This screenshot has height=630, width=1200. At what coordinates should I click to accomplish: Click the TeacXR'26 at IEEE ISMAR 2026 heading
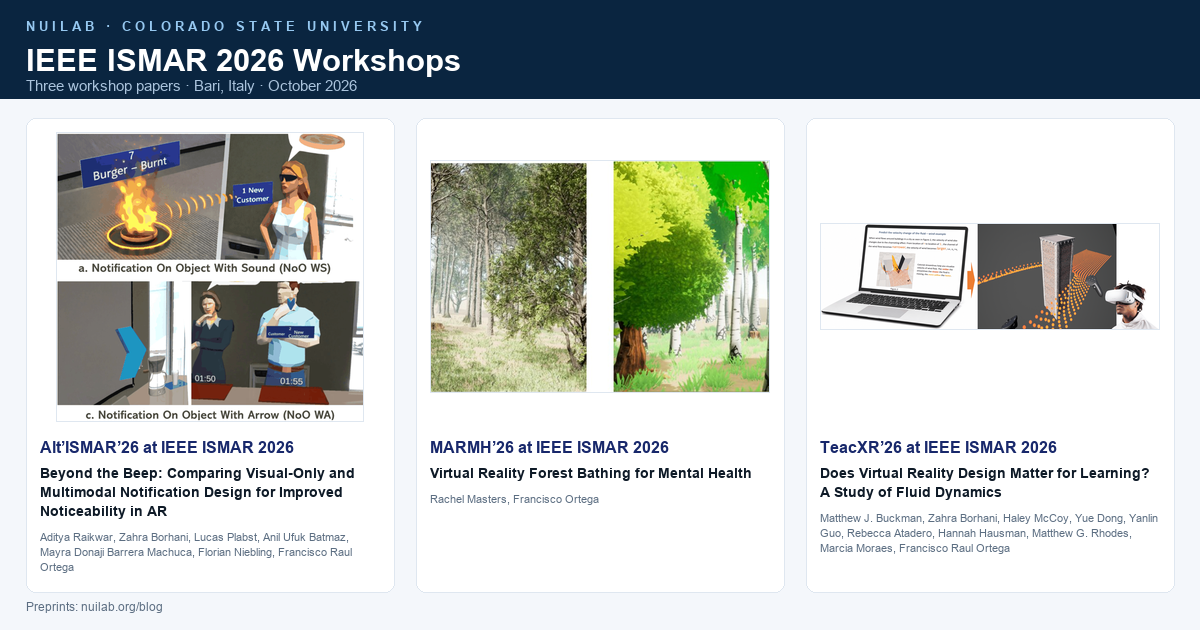[x=938, y=447]
